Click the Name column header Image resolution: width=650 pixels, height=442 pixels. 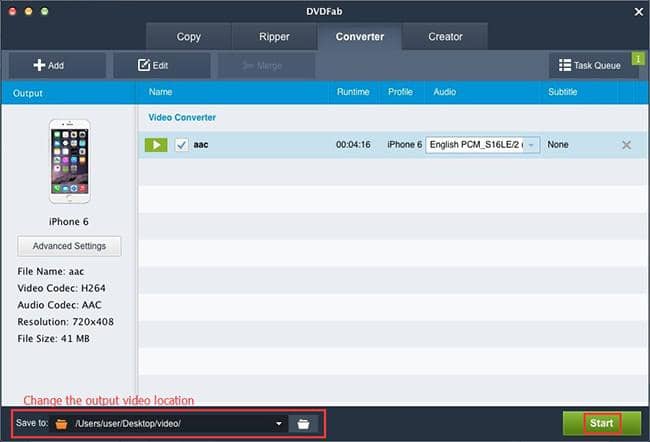160,92
